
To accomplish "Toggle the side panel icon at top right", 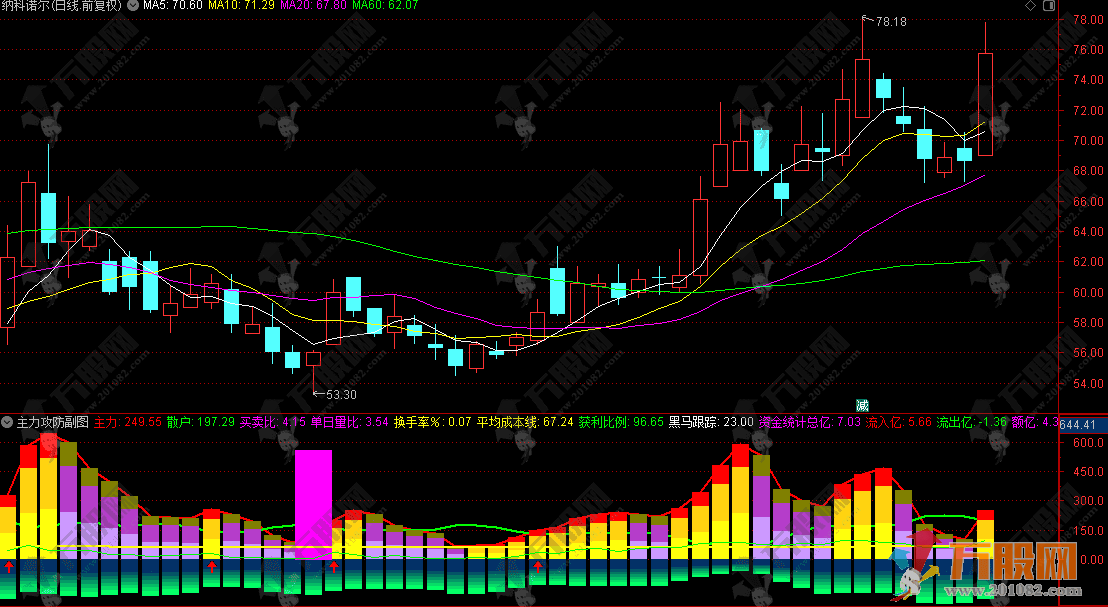I will click(1049, 6).
